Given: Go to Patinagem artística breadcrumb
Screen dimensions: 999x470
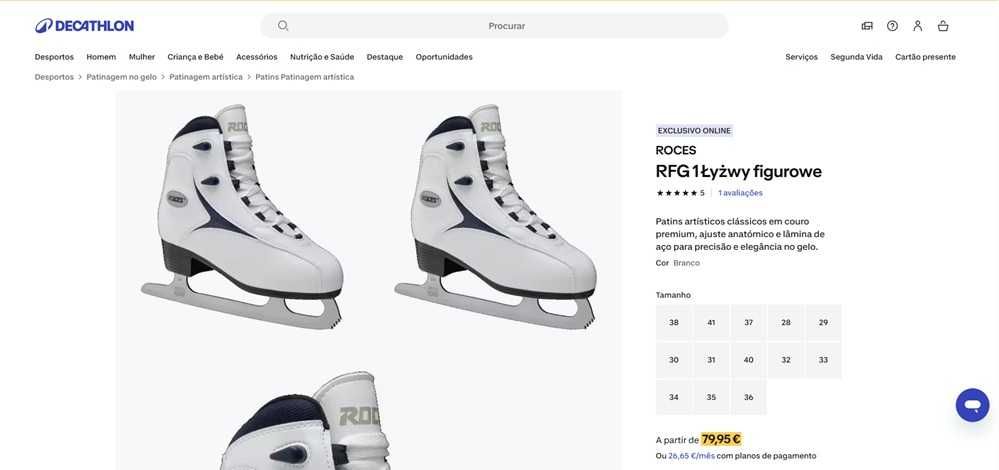Looking at the screenshot, I should tap(206, 77).
